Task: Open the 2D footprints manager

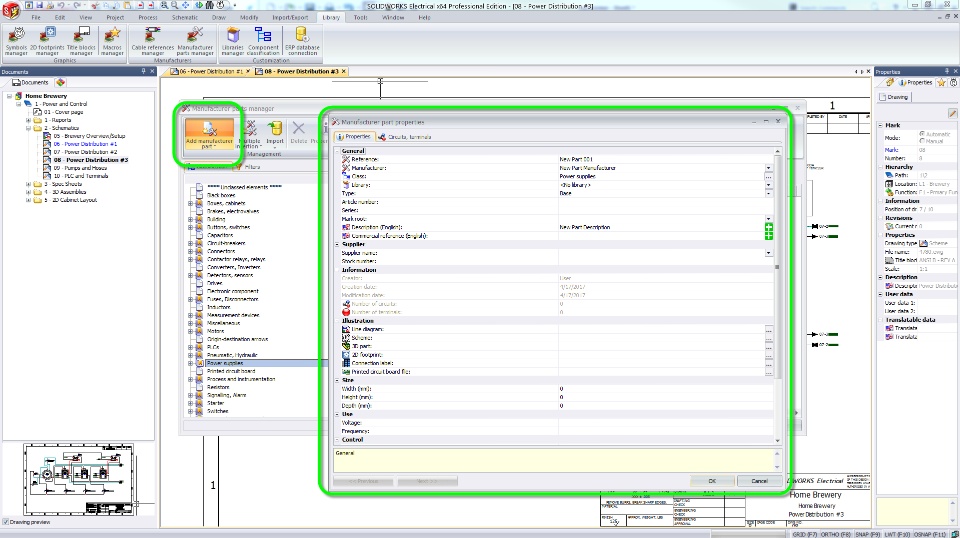Action: click(47, 42)
